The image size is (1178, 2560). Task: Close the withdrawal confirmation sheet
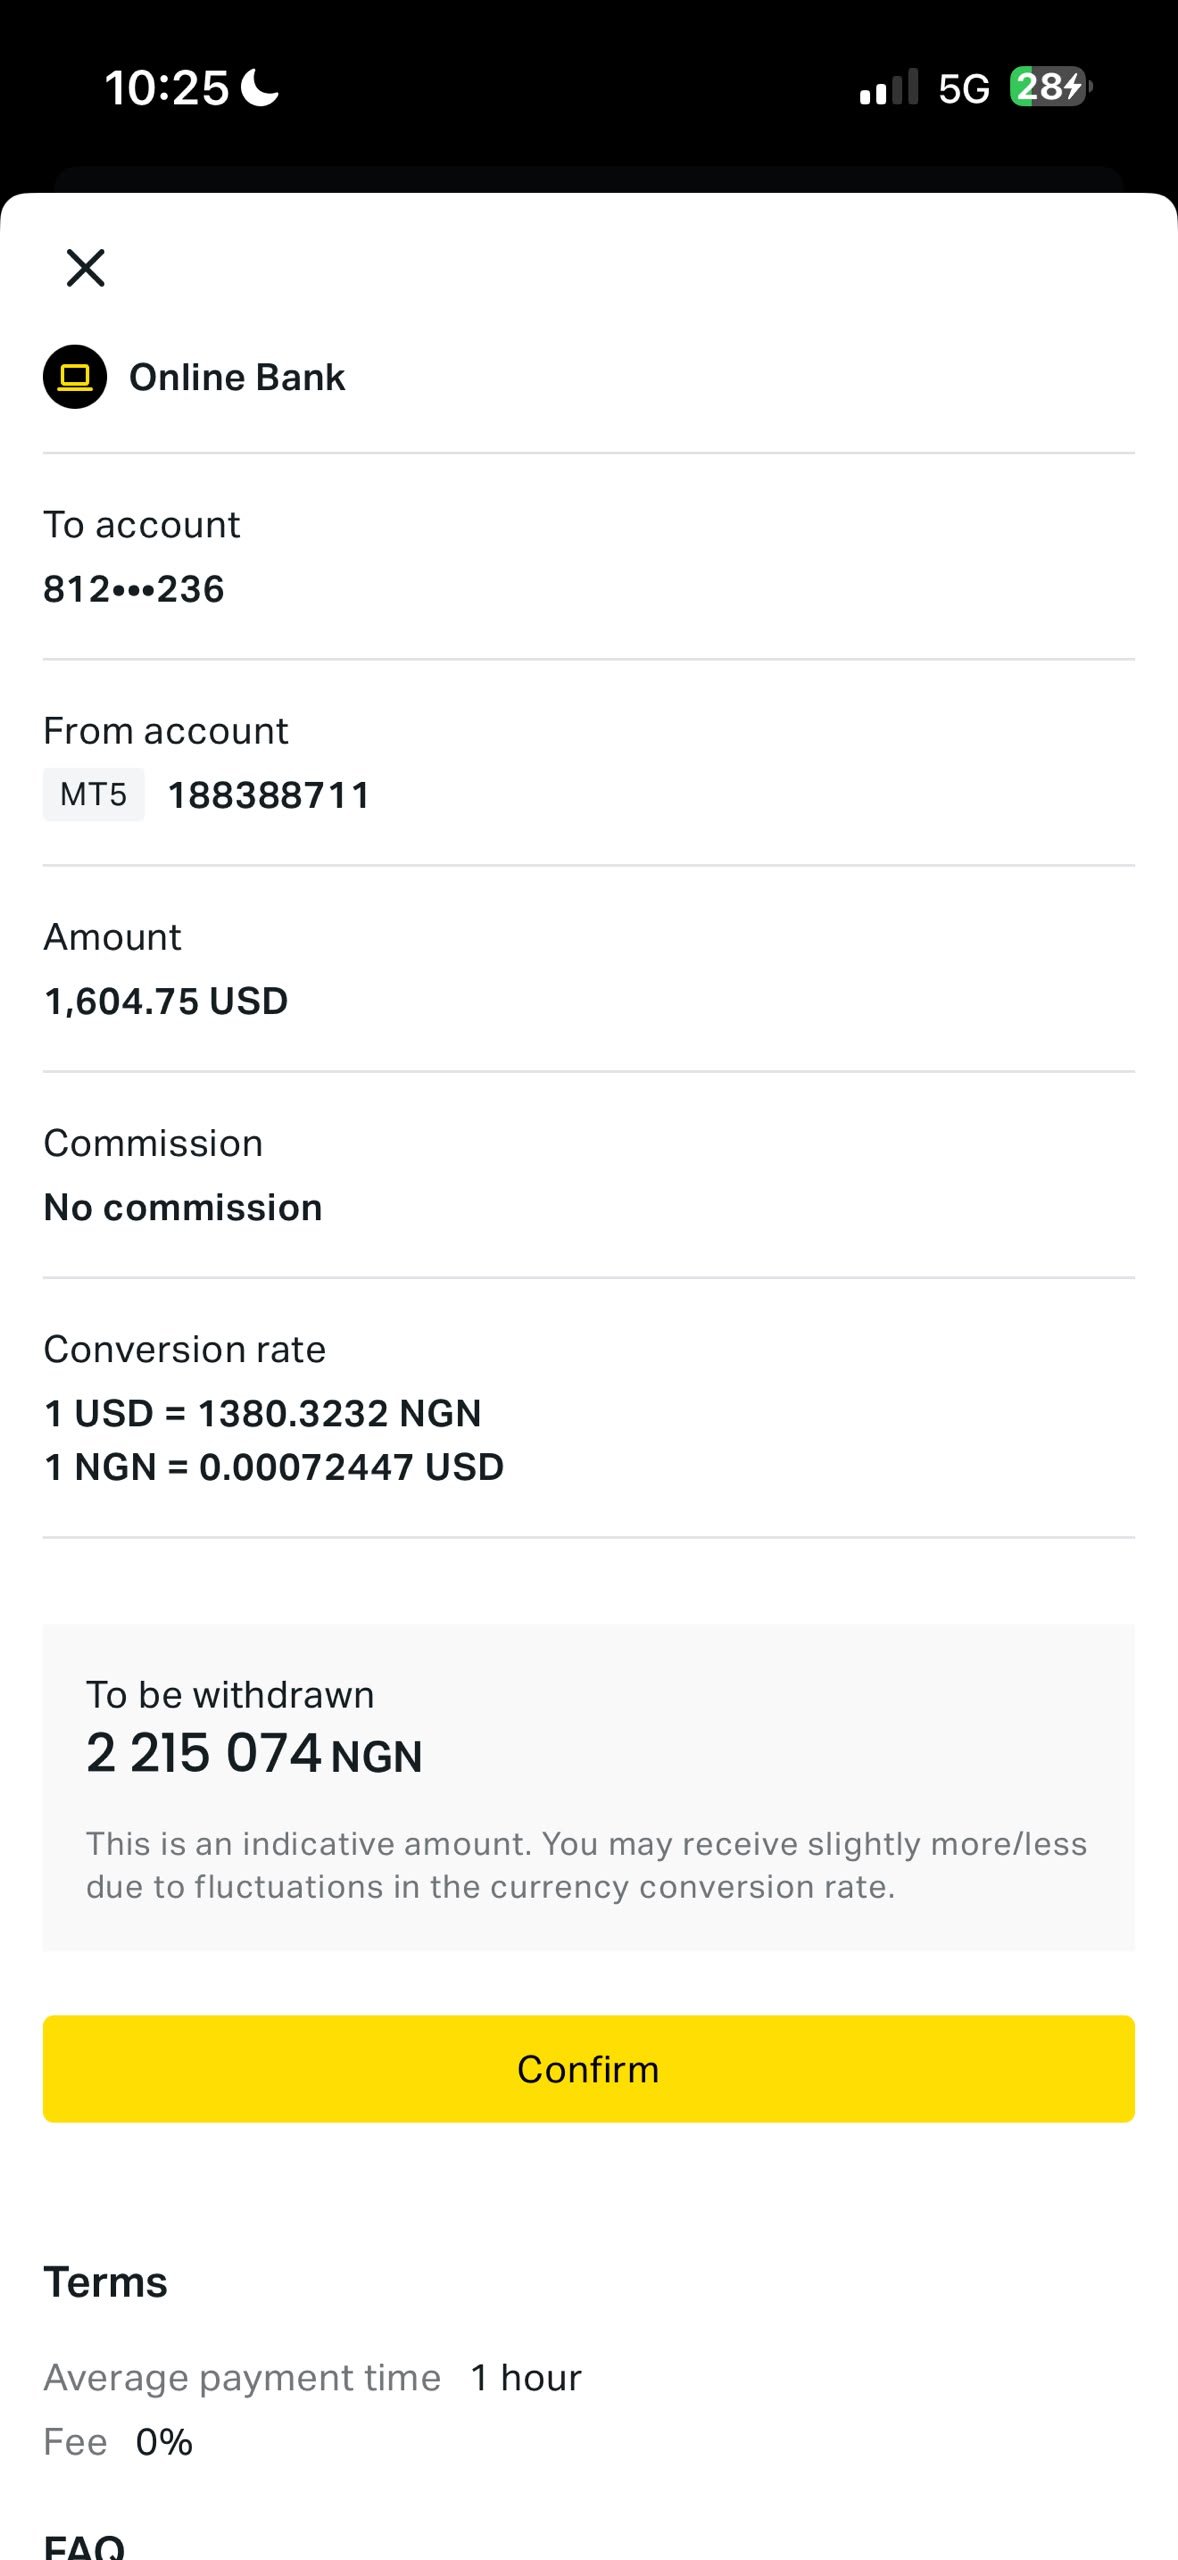pyautogui.click(x=85, y=268)
